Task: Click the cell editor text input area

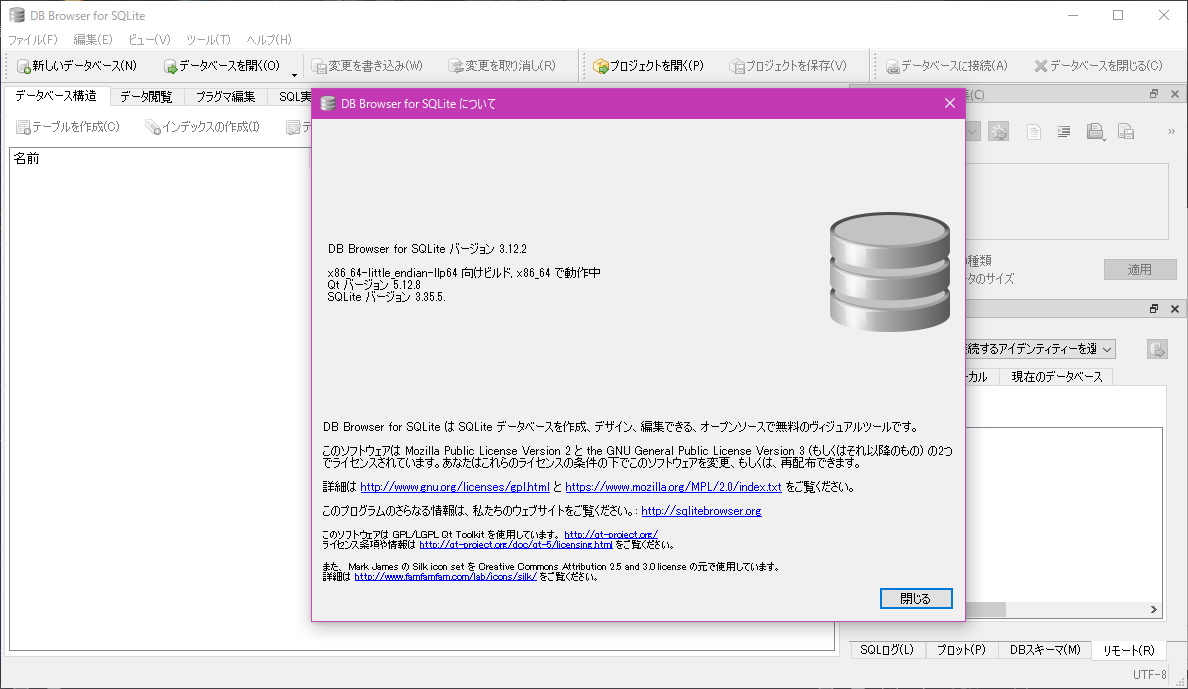Action: [x=1067, y=202]
